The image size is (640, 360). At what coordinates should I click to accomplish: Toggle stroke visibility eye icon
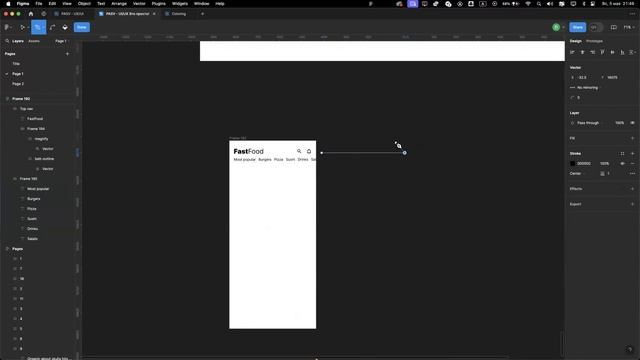622,163
